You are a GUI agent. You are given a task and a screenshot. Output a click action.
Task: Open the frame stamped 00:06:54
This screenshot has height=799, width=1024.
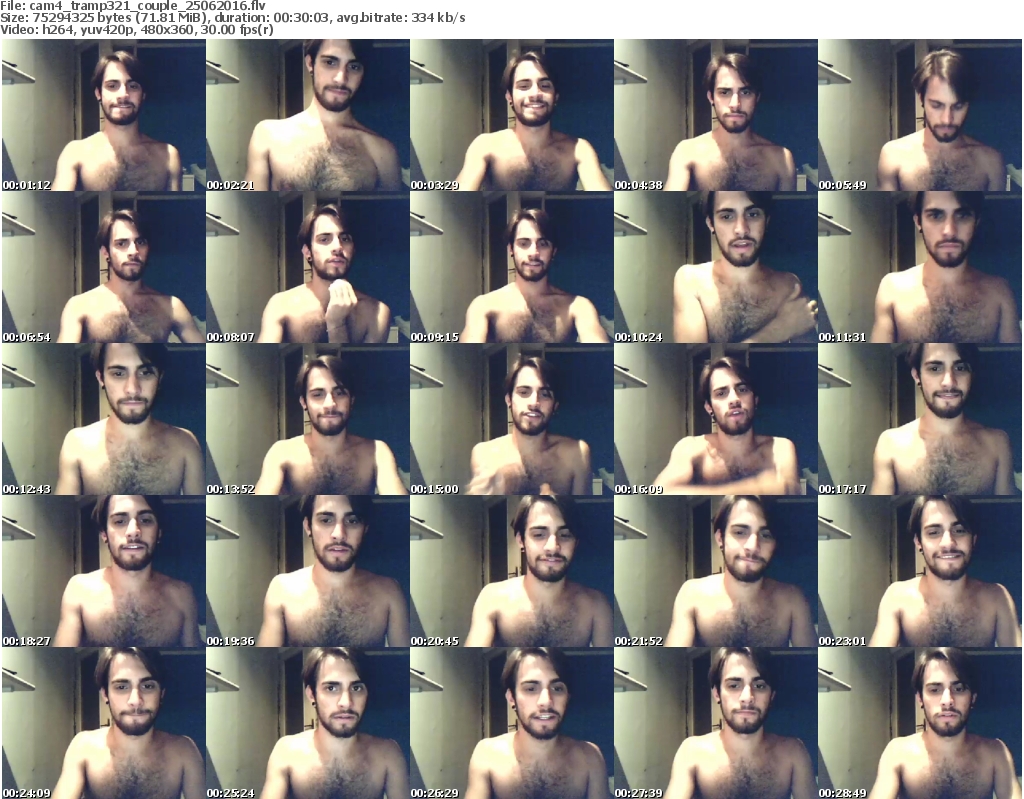[x=104, y=267]
